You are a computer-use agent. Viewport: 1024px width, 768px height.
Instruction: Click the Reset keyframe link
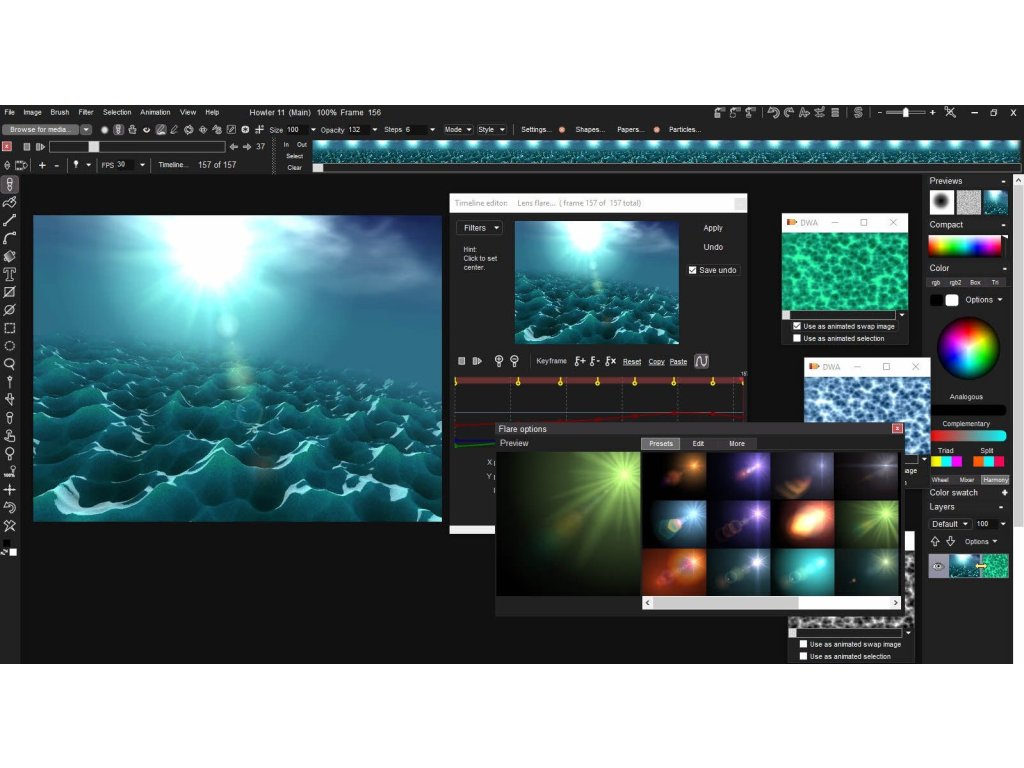[632, 361]
